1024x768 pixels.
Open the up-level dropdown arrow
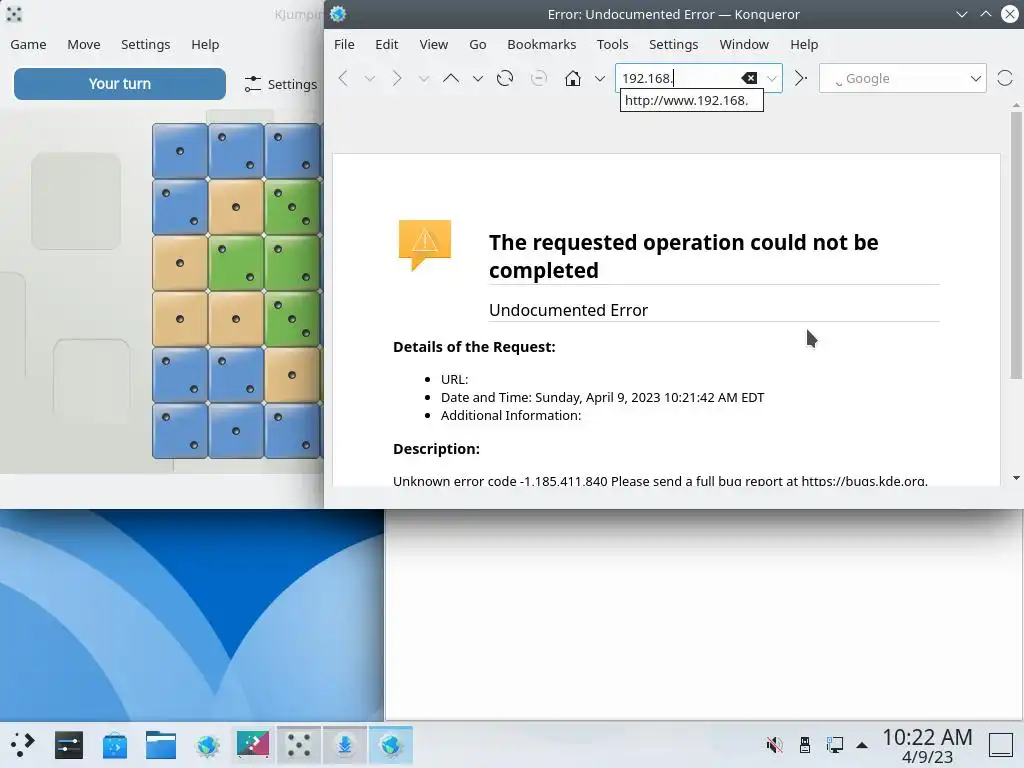pyautogui.click(x=478, y=79)
